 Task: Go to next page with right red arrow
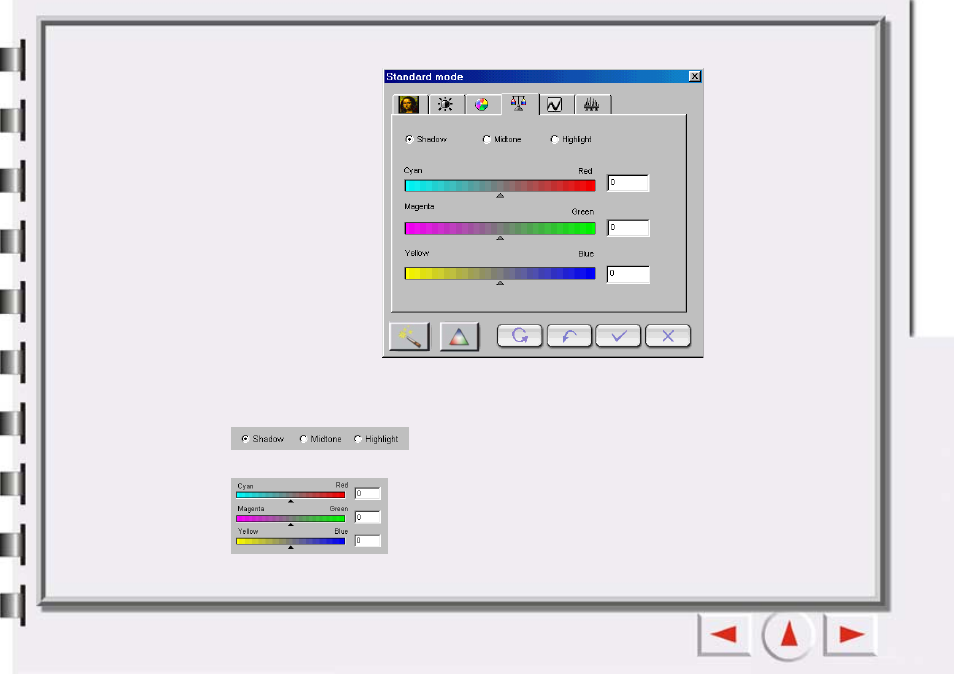[851, 634]
